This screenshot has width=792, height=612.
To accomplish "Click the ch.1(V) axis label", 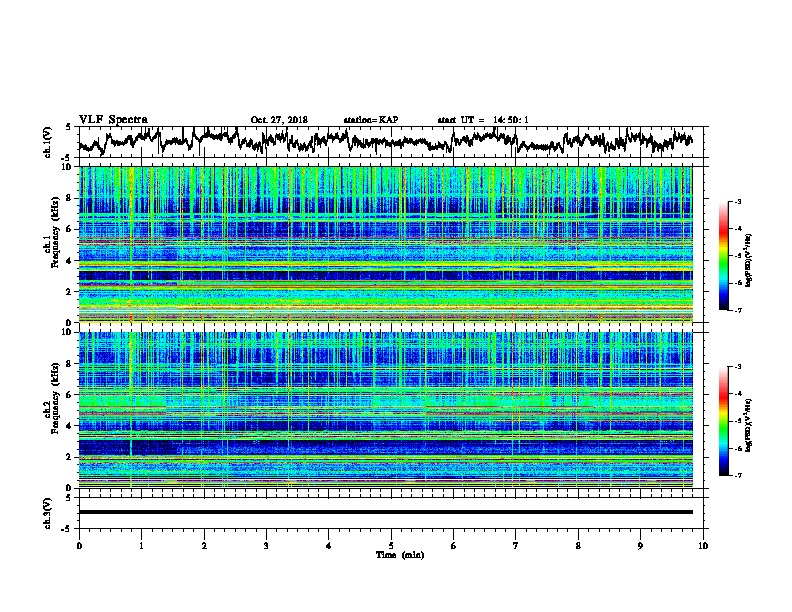I will coord(48,142).
